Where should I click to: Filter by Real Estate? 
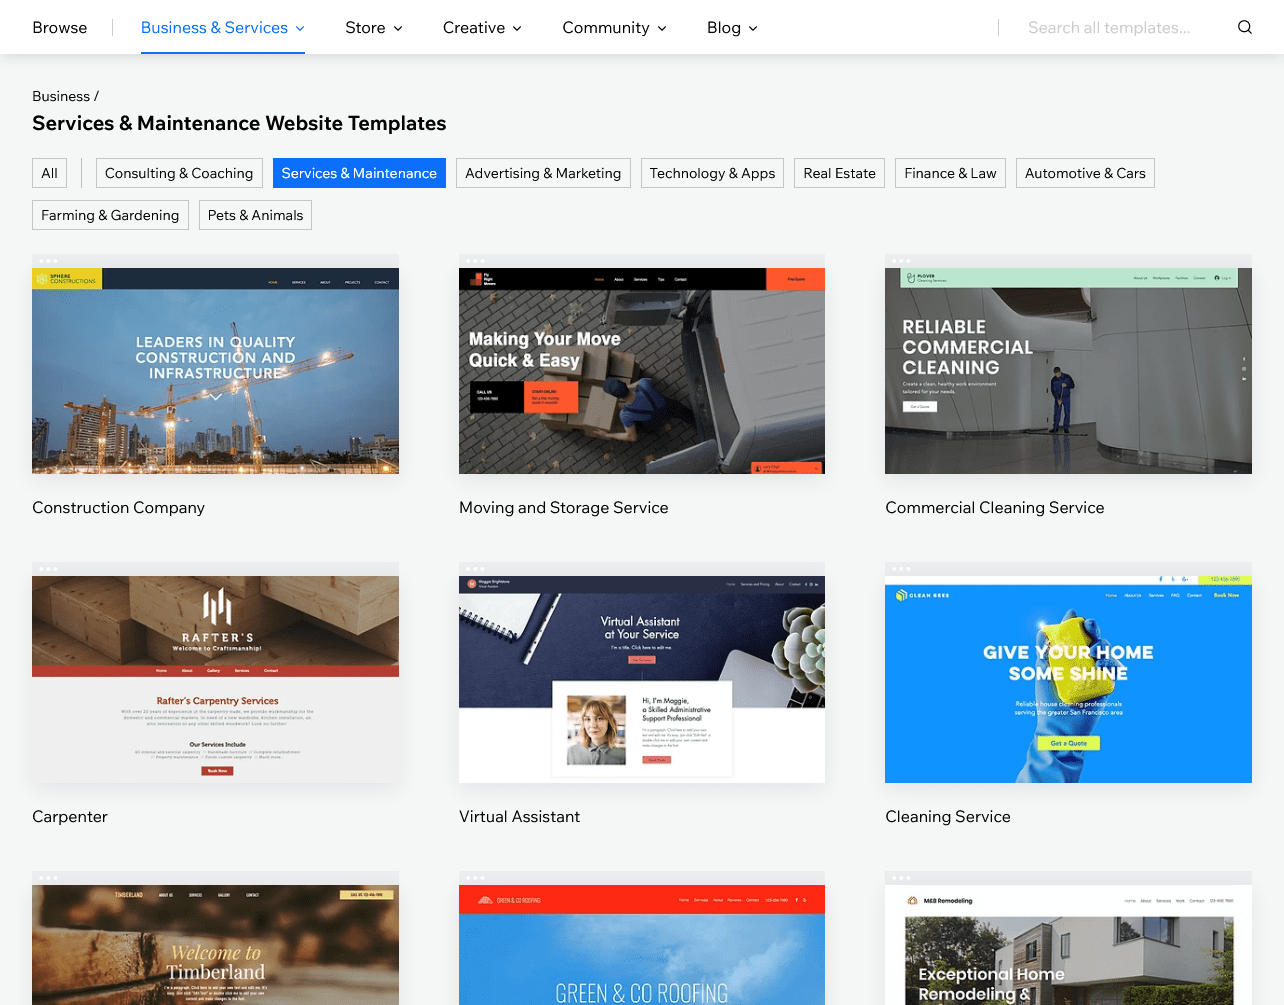click(x=839, y=173)
